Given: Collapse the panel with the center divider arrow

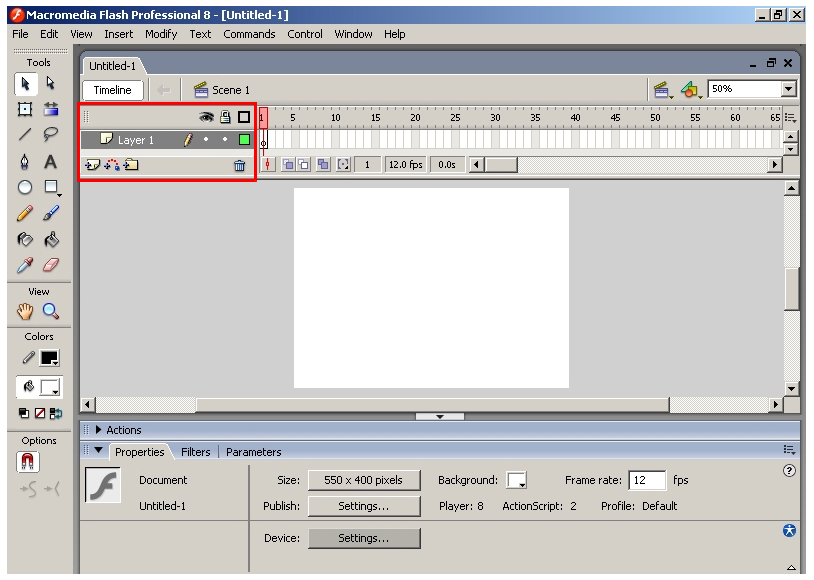Looking at the screenshot, I should [x=440, y=416].
